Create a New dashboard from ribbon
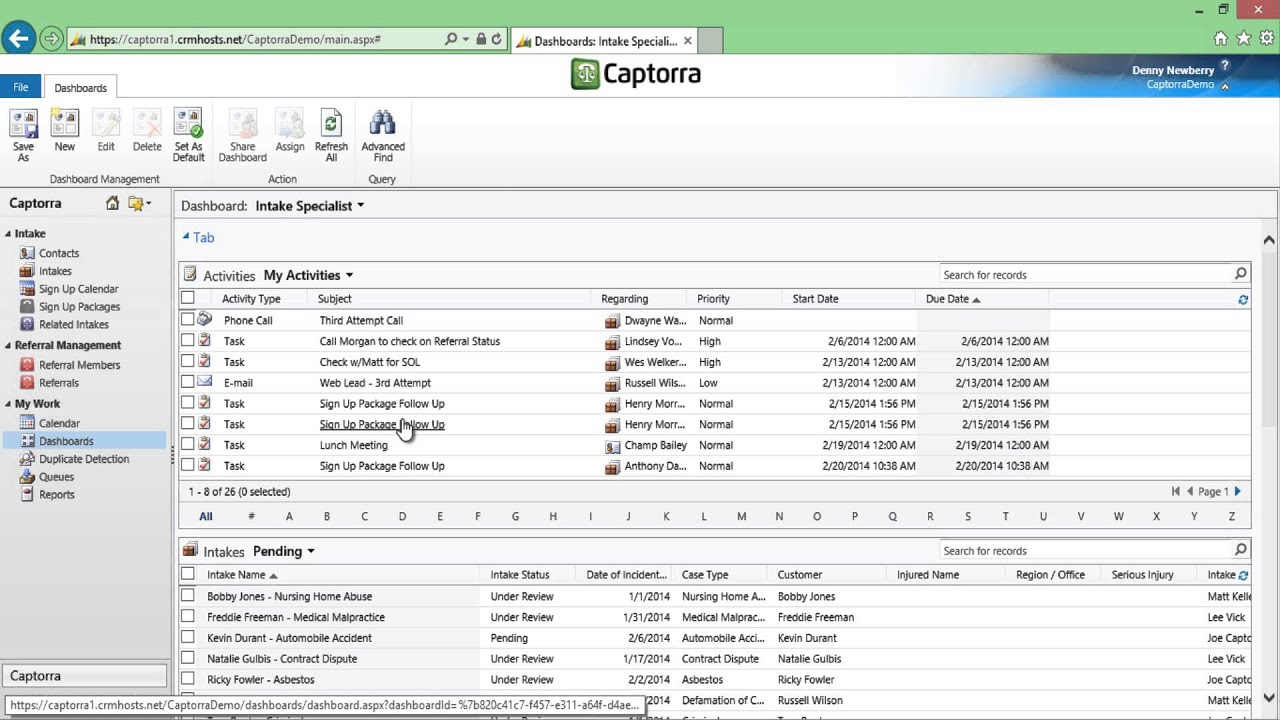 pyautogui.click(x=64, y=132)
